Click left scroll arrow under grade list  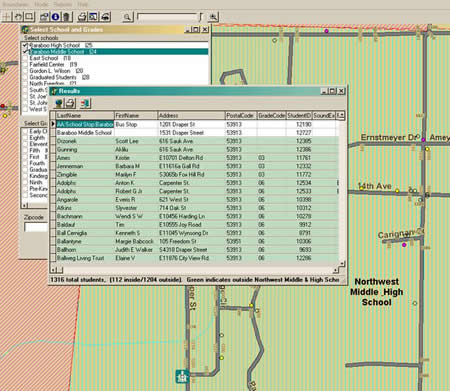point(25,205)
